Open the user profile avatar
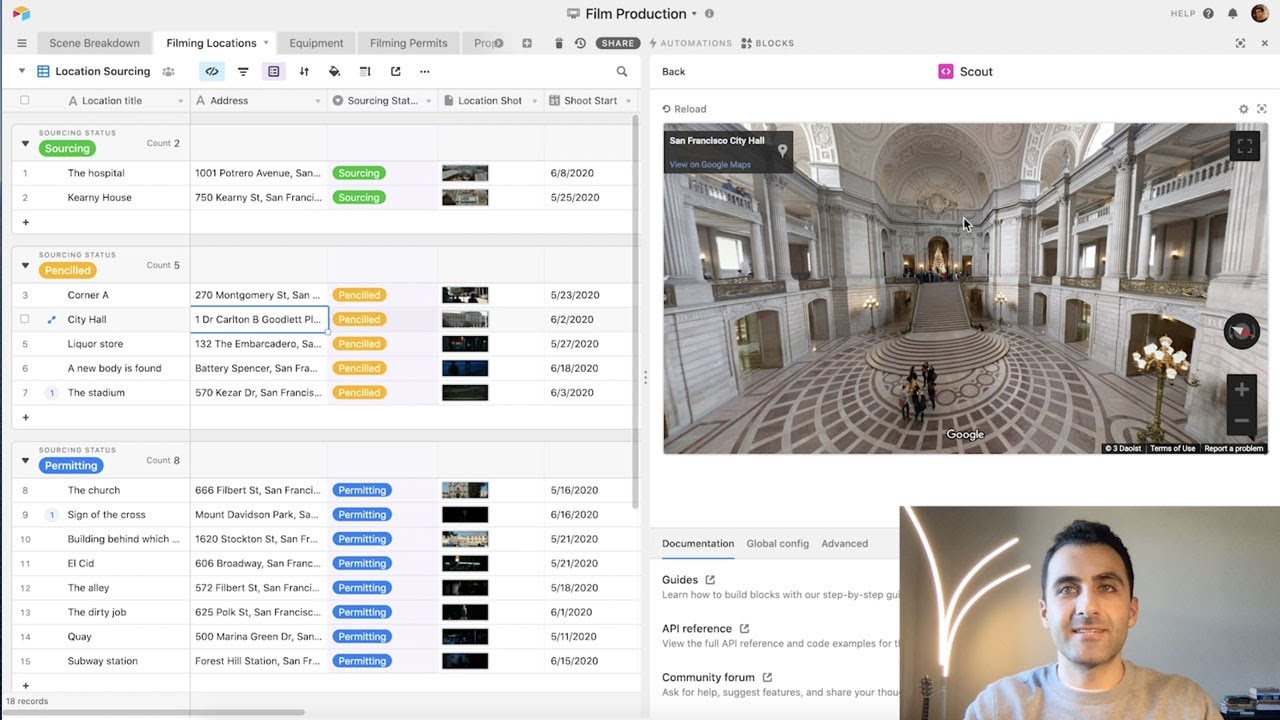 click(1260, 14)
